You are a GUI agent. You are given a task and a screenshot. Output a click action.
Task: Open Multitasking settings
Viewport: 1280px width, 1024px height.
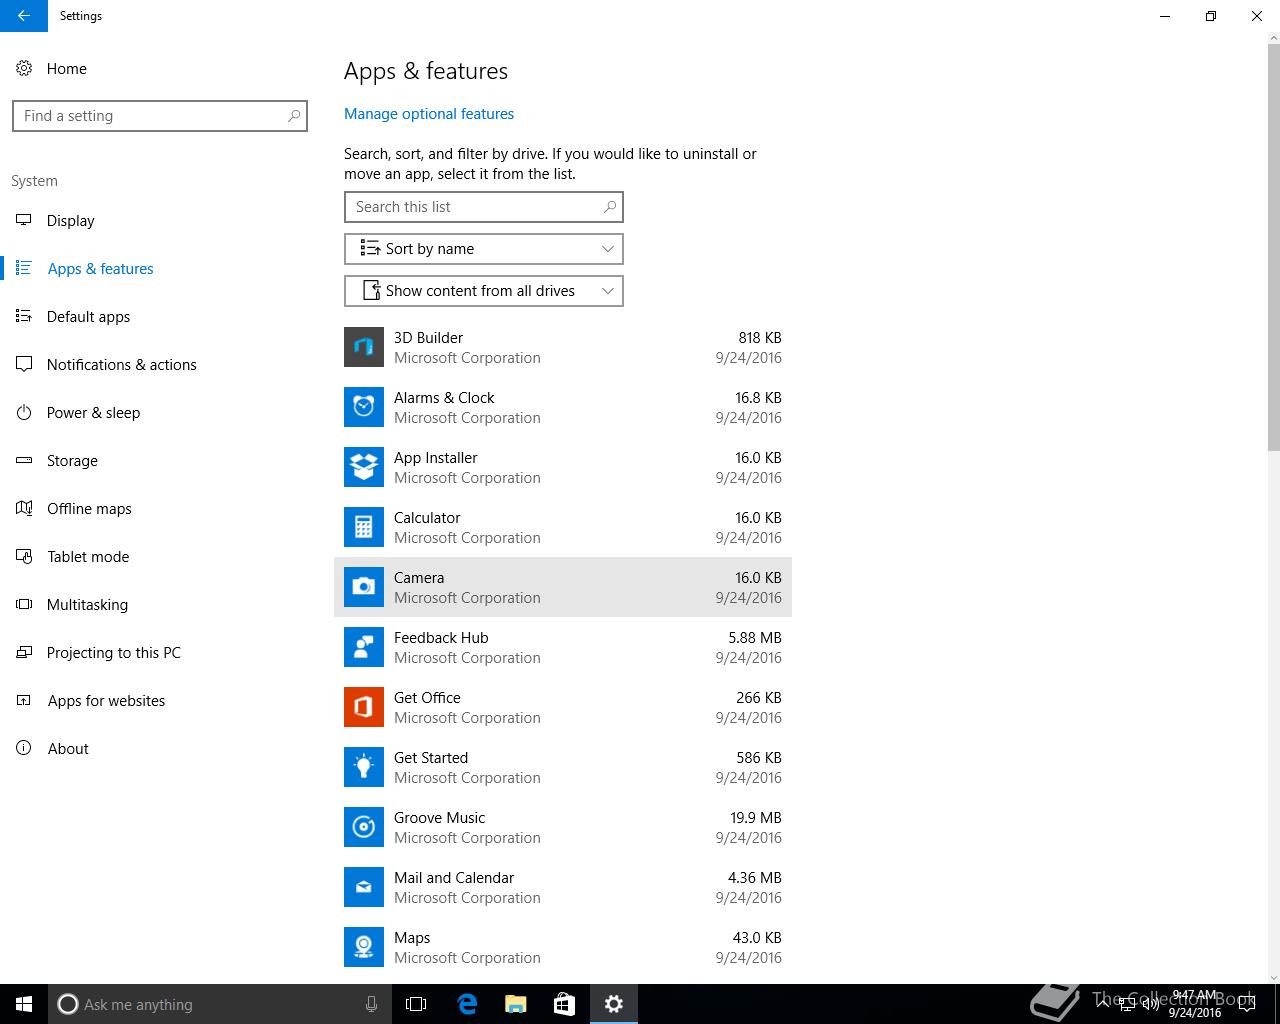(88, 604)
